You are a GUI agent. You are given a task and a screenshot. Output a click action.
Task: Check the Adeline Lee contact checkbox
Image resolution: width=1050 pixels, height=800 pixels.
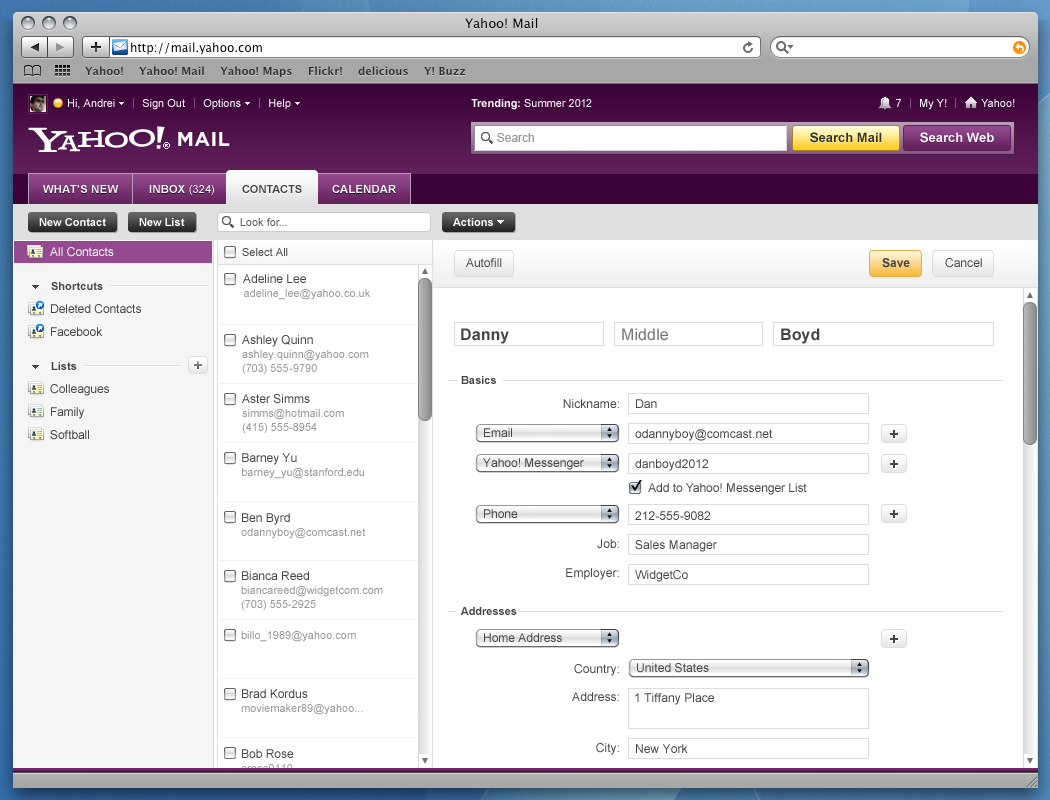coord(230,278)
